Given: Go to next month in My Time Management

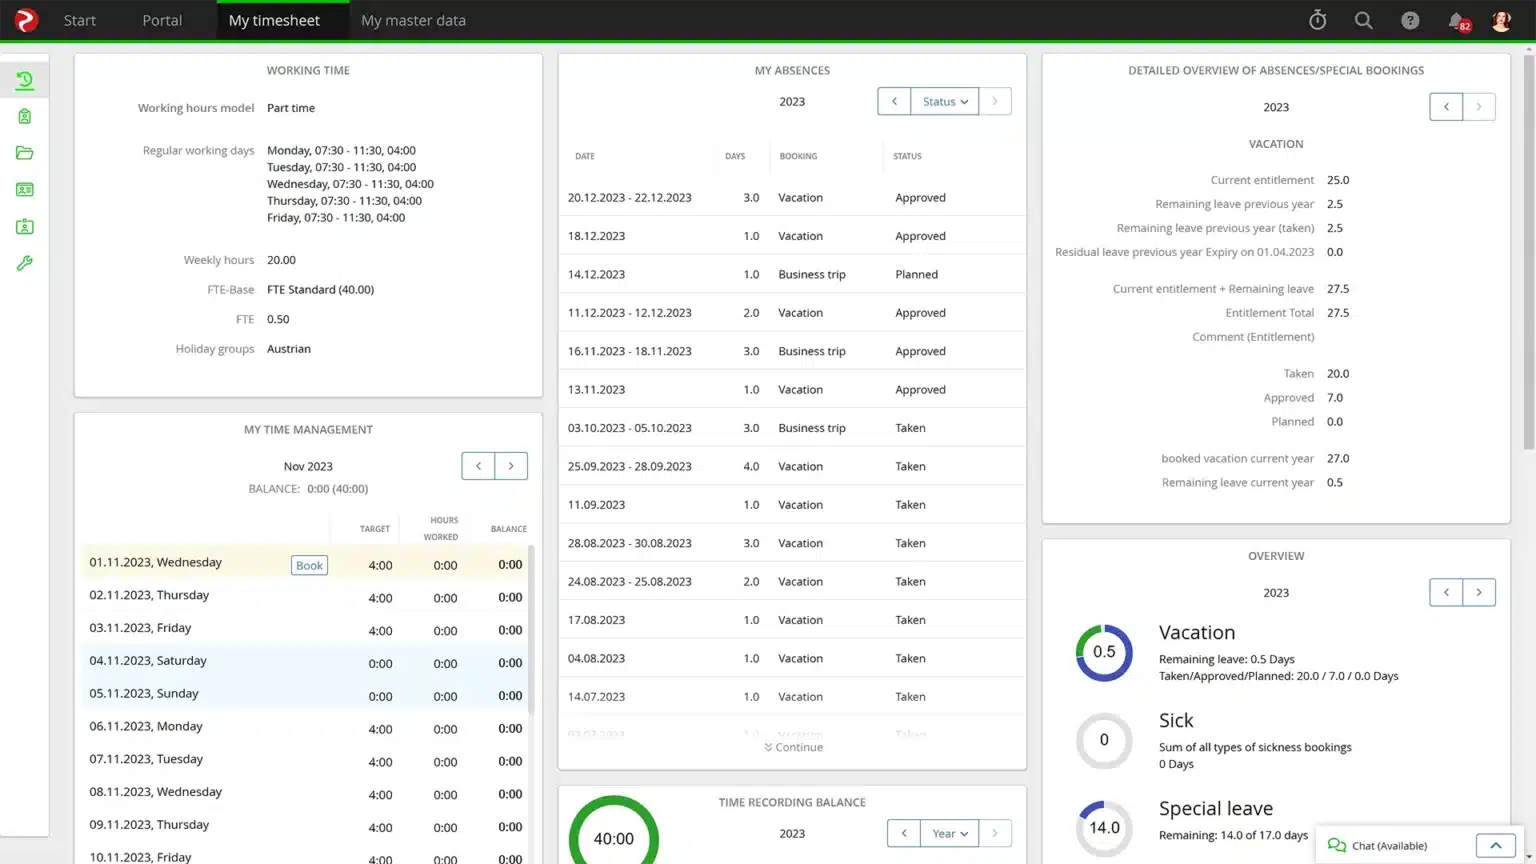Looking at the screenshot, I should point(511,466).
